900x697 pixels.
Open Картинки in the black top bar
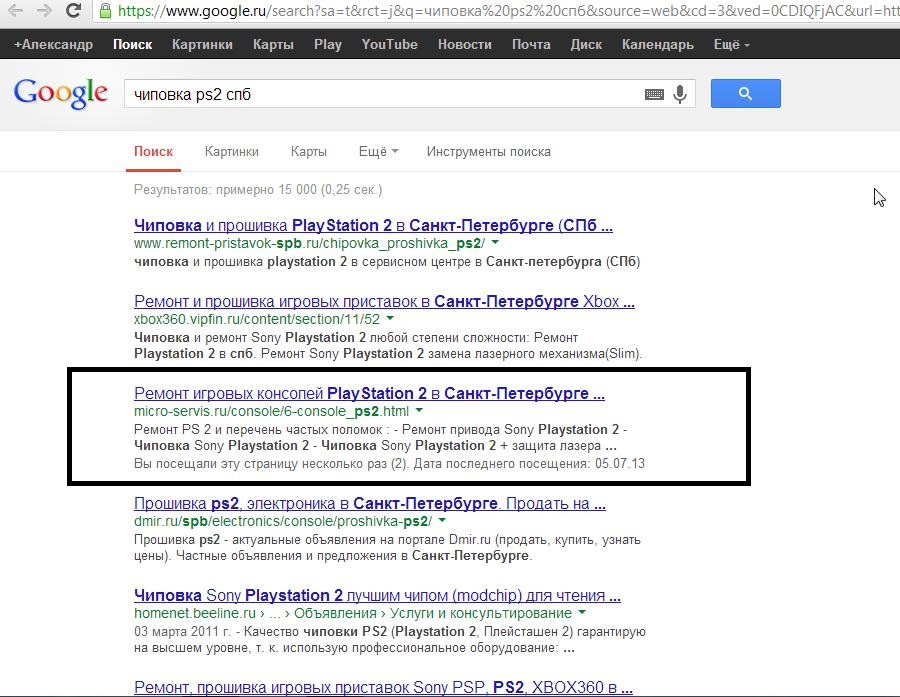point(202,45)
